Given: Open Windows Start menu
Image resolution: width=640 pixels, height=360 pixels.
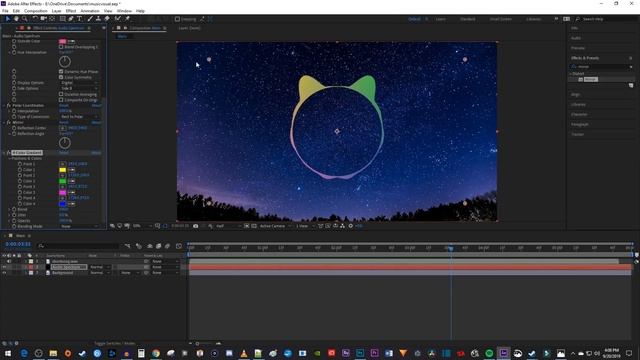Looking at the screenshot, I should pos(8,353).
